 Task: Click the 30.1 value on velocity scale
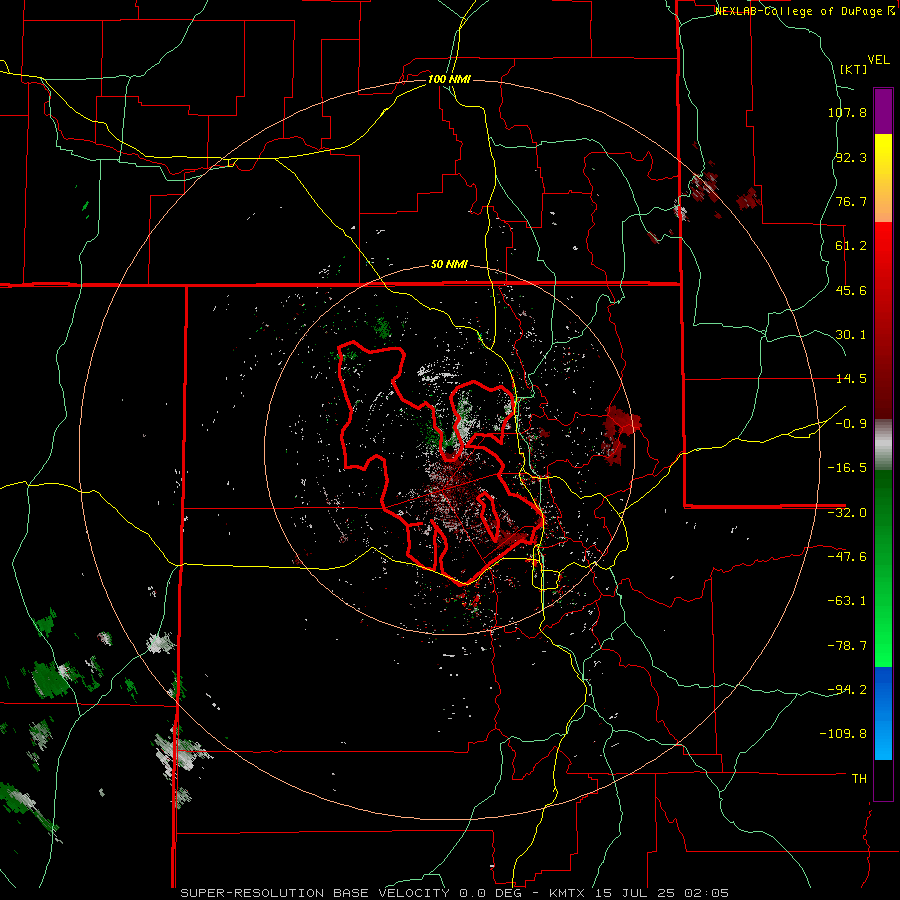[851, 335]
